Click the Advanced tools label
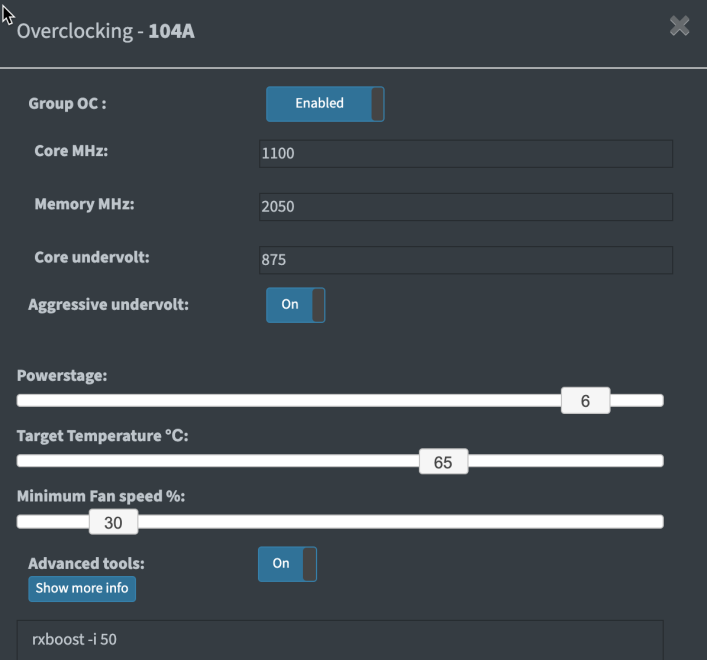 coord(86,563)
